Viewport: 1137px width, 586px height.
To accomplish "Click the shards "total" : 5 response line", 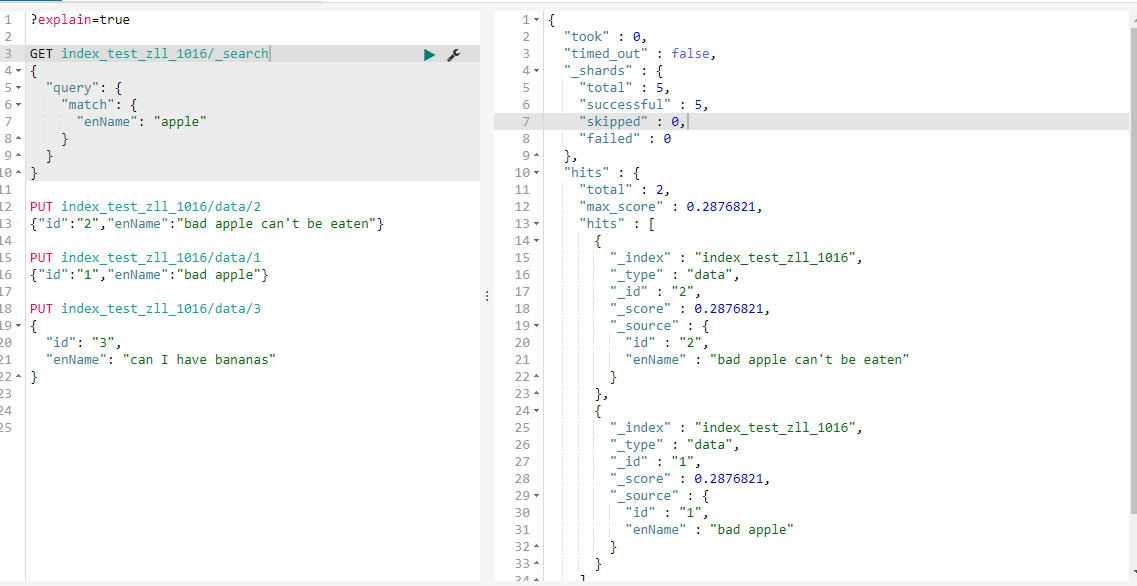I will [625, 88].
